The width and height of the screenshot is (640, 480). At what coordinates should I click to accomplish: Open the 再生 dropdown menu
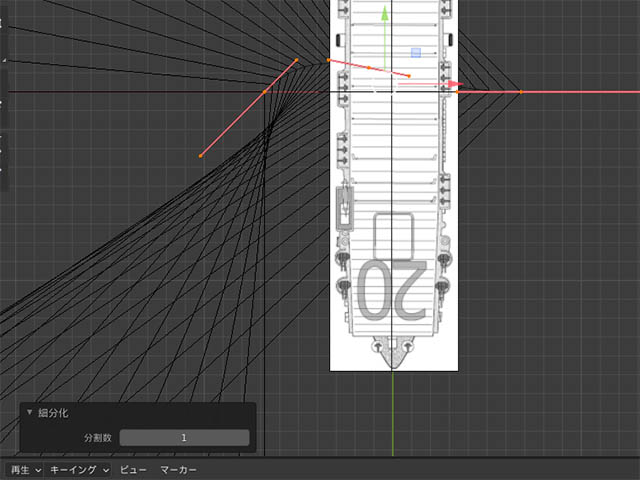(x=25, y=470)
